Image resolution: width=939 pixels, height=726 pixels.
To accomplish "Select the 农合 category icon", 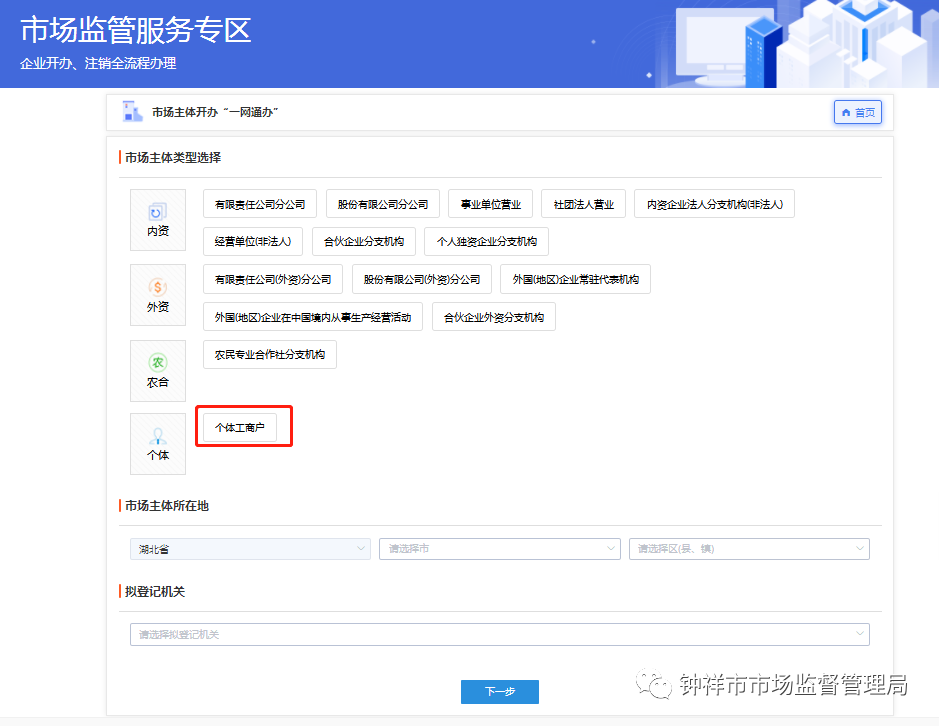I will (x=157, y=370).
